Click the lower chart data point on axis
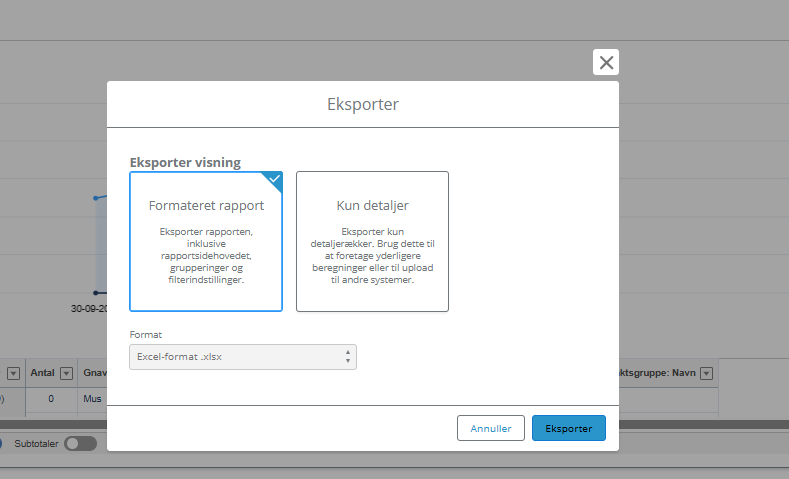 click(x=96, y=293)
